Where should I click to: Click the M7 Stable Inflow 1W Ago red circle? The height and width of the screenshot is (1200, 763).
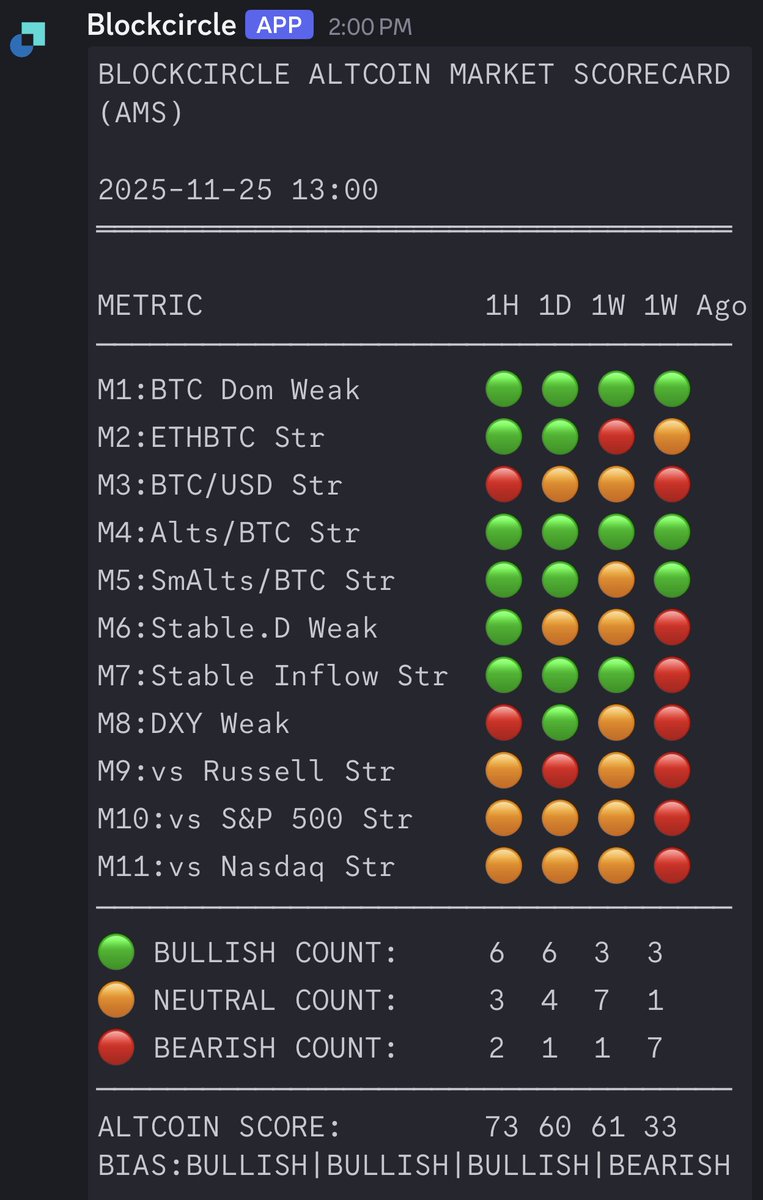click(x=672, y=676)
